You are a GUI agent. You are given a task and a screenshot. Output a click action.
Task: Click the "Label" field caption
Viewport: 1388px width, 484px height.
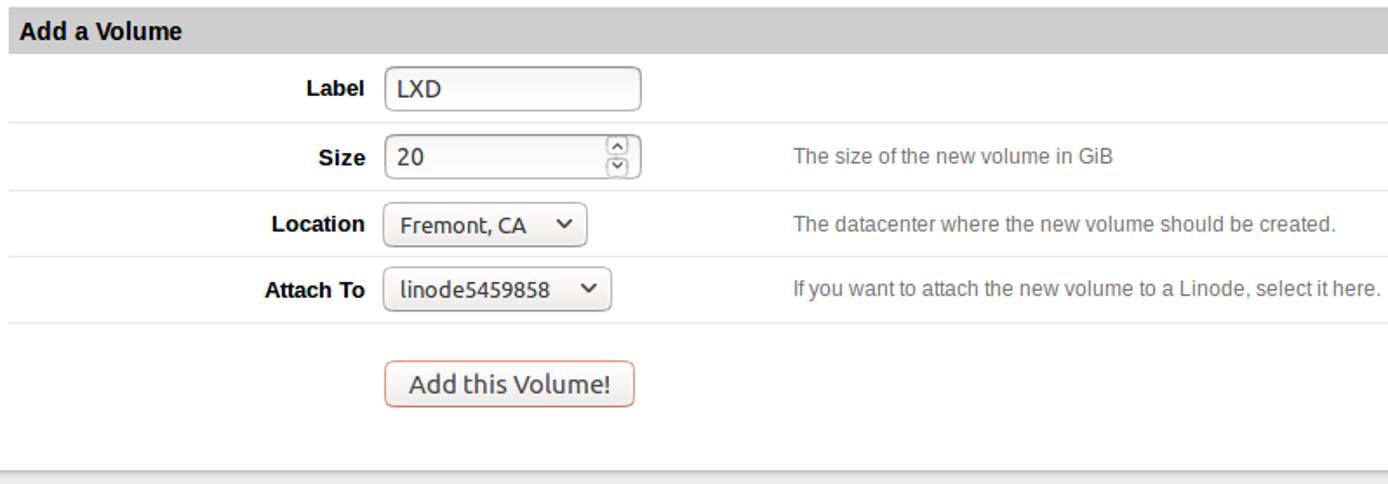335,89
